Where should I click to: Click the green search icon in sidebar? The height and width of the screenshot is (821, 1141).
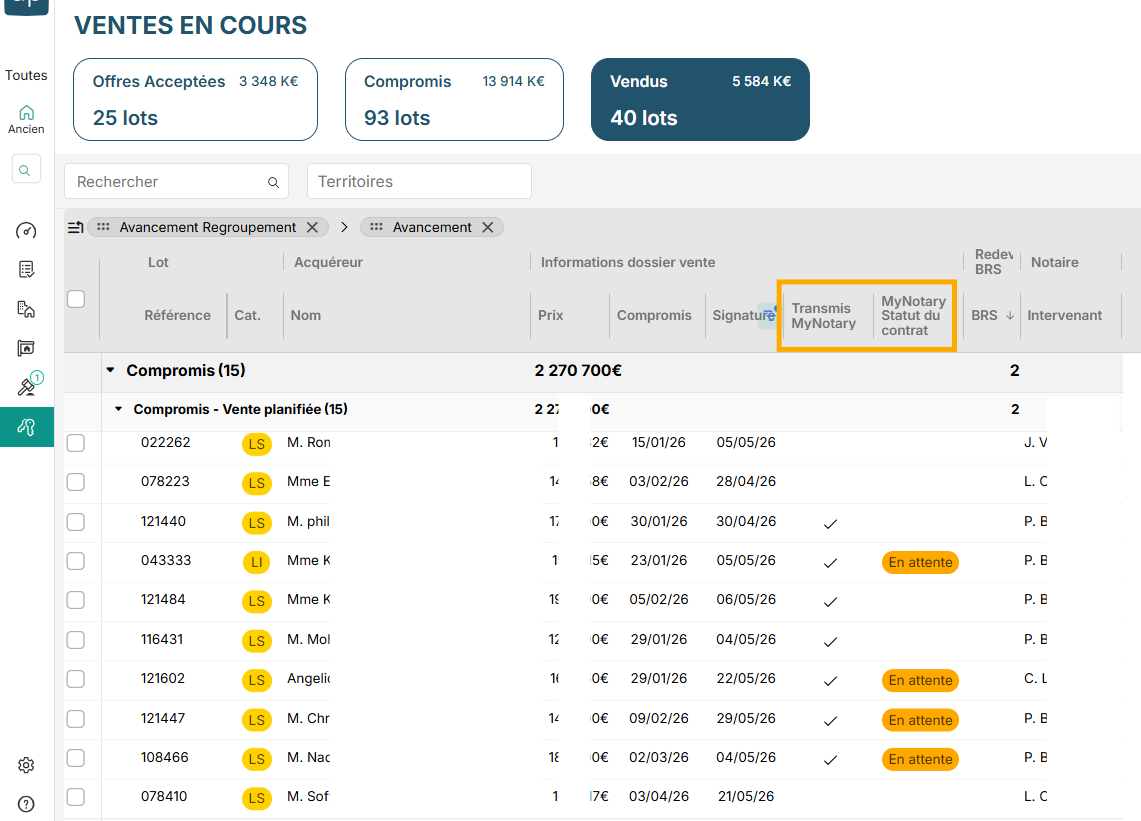[26, 170]
